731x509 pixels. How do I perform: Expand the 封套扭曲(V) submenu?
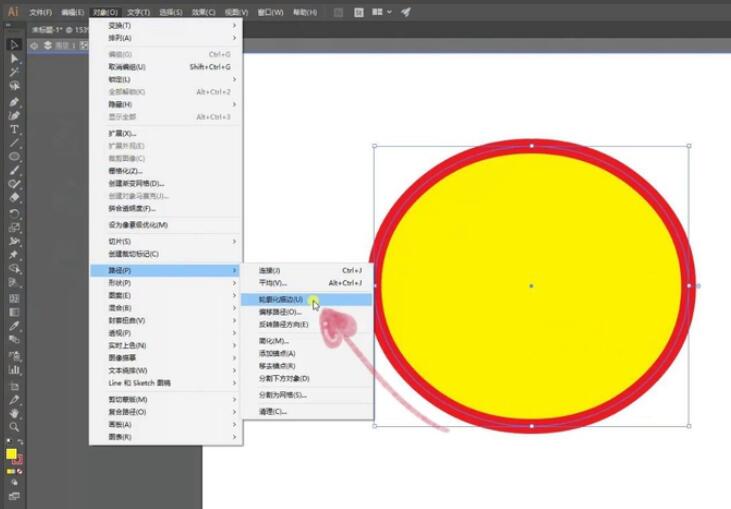coord(166,320)
